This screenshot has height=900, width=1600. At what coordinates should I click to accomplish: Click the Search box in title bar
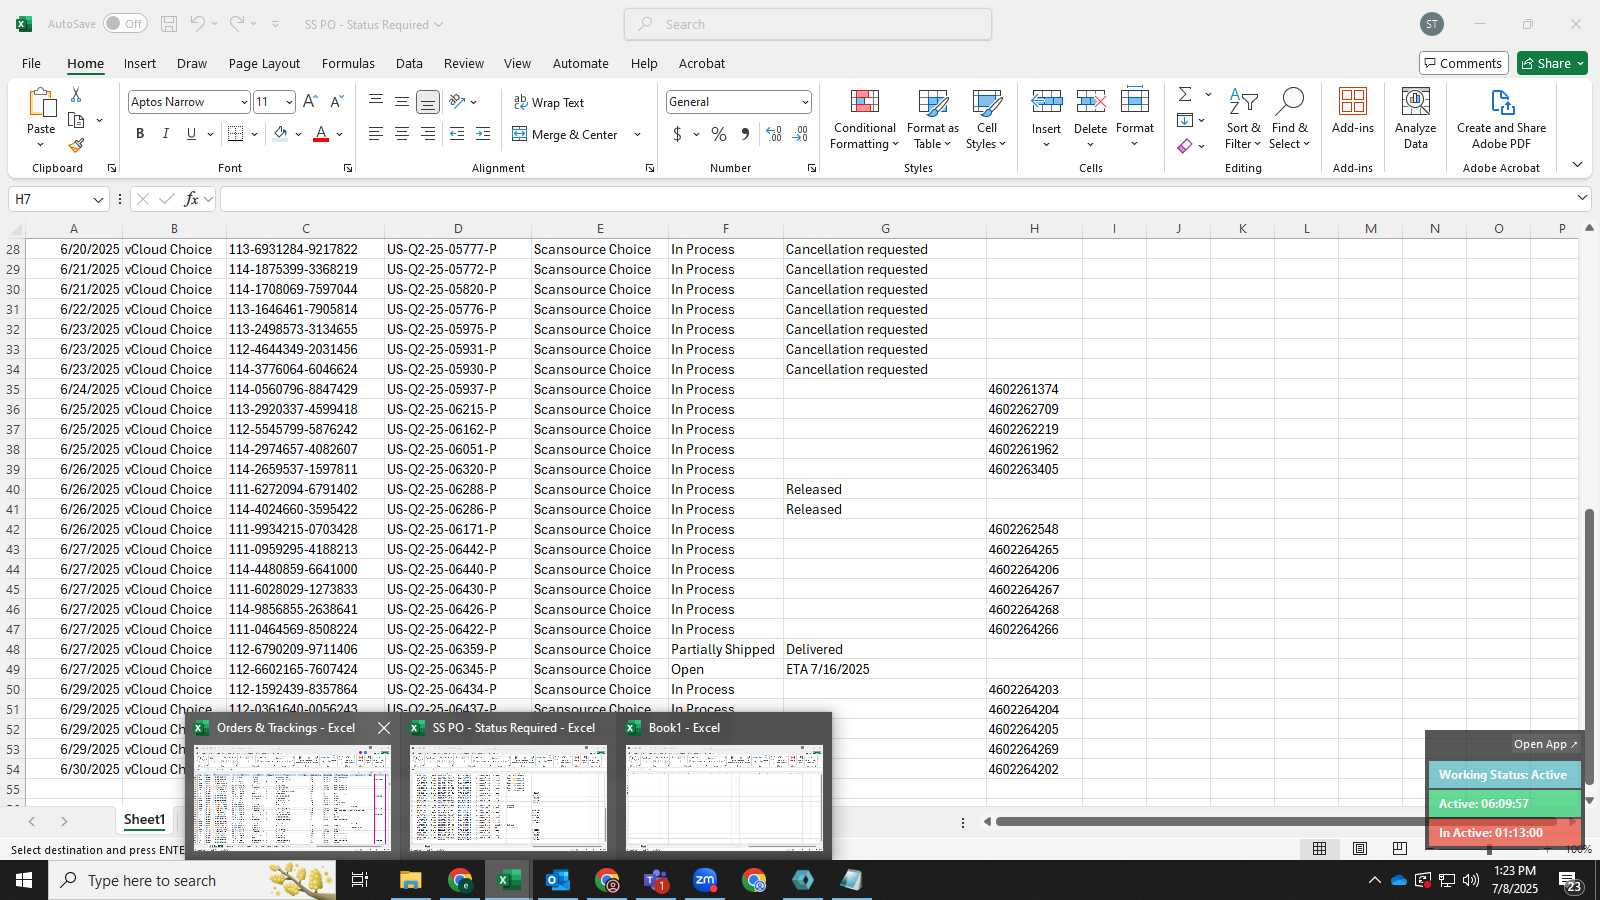[808, 24]
